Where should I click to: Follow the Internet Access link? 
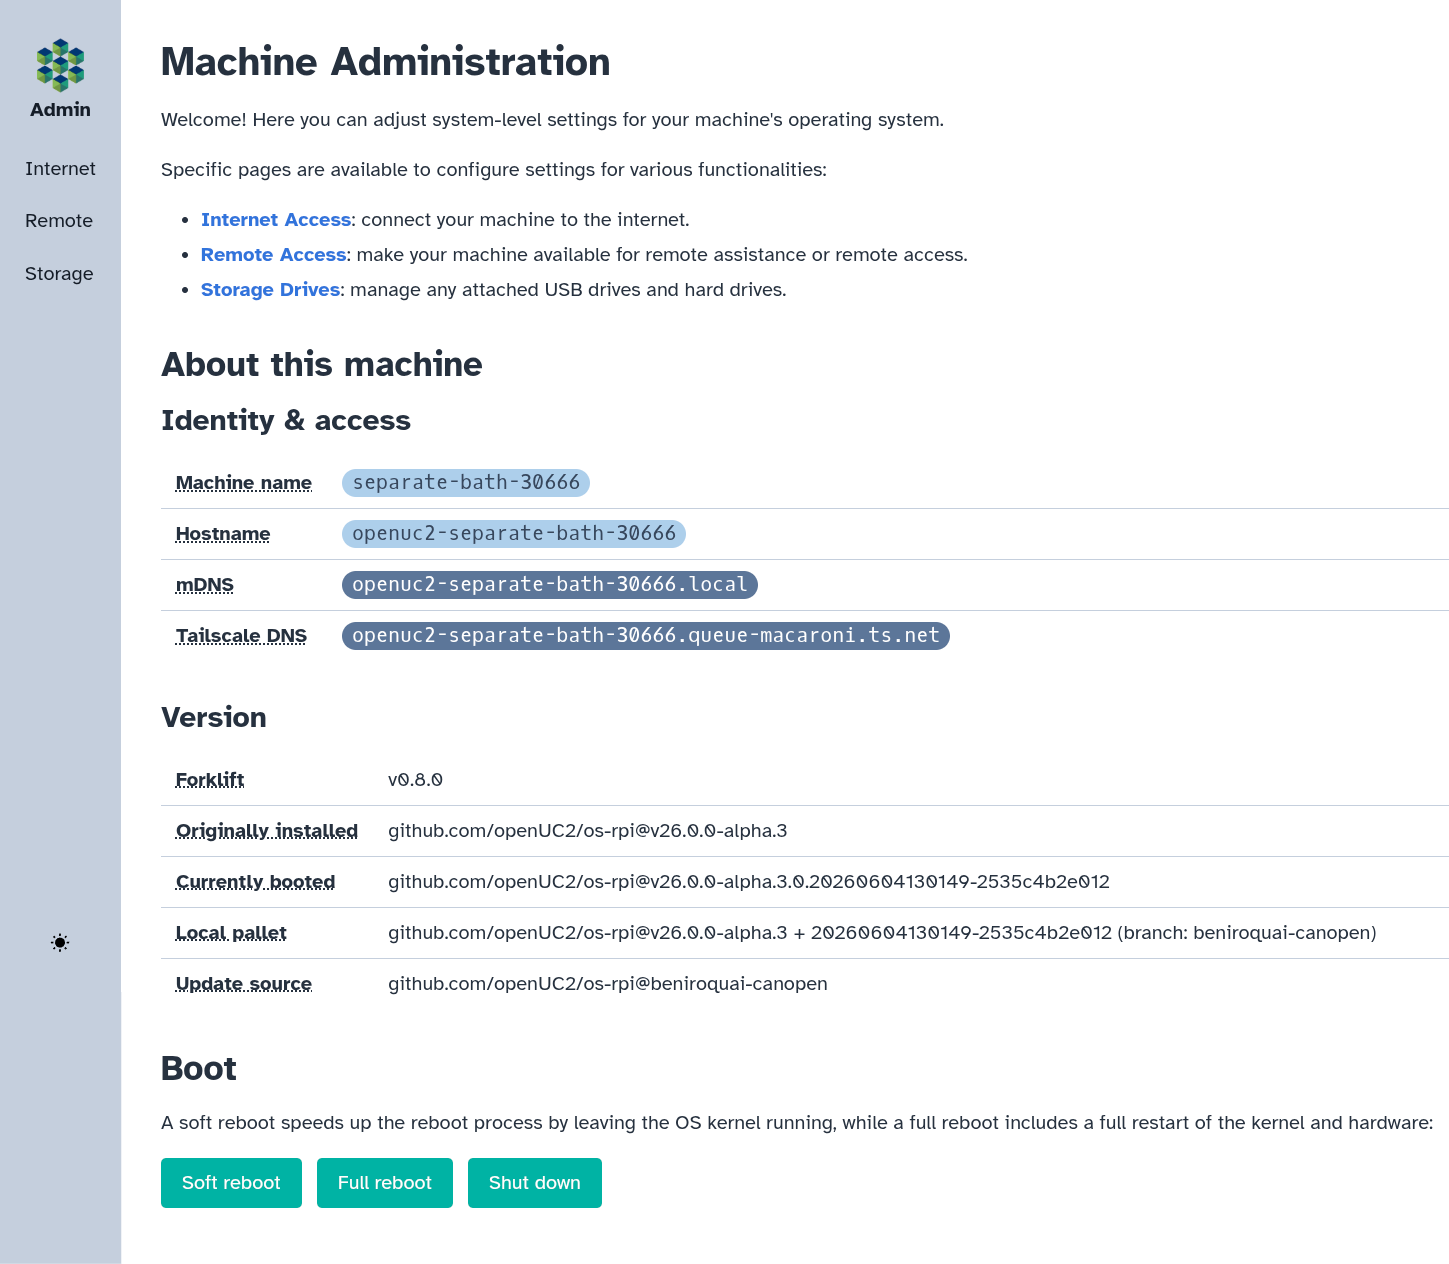tap(276, 220)
